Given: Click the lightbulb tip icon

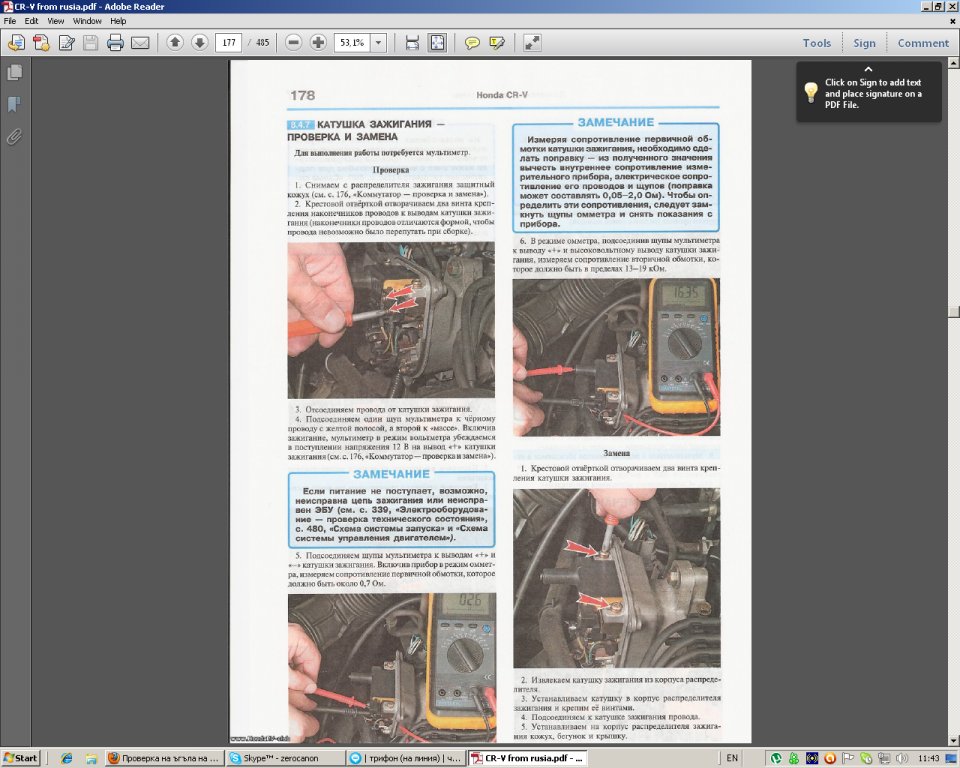Looking at the screenshot, I should (811, 92).
